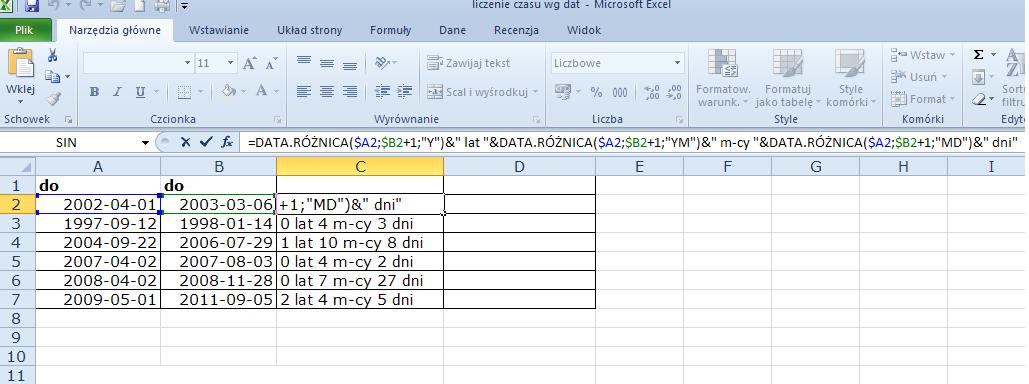Open the Schowek dialog launcher
This screenshot has width=1029, height=384.
pyautogui.click(x=68, y=120)
